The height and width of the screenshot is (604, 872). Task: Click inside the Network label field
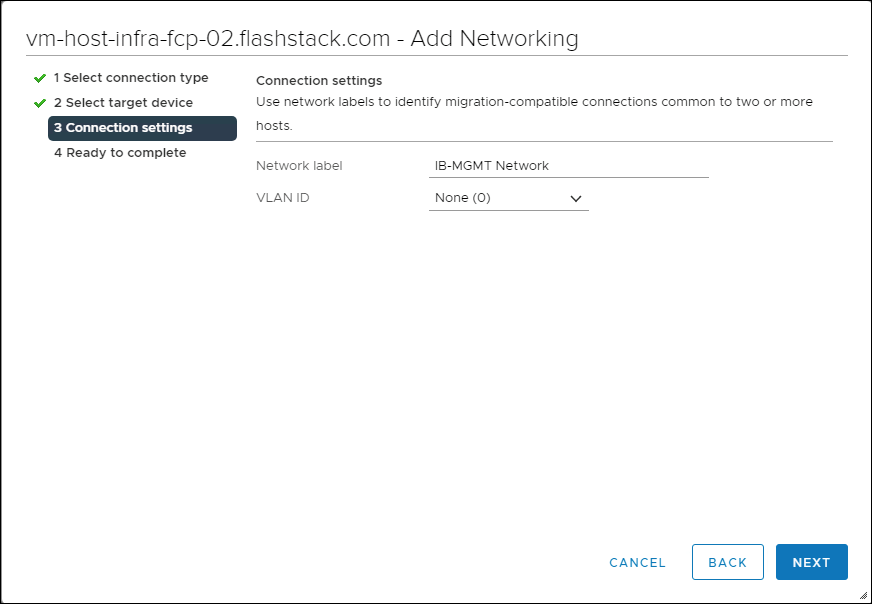pos(568,165)
